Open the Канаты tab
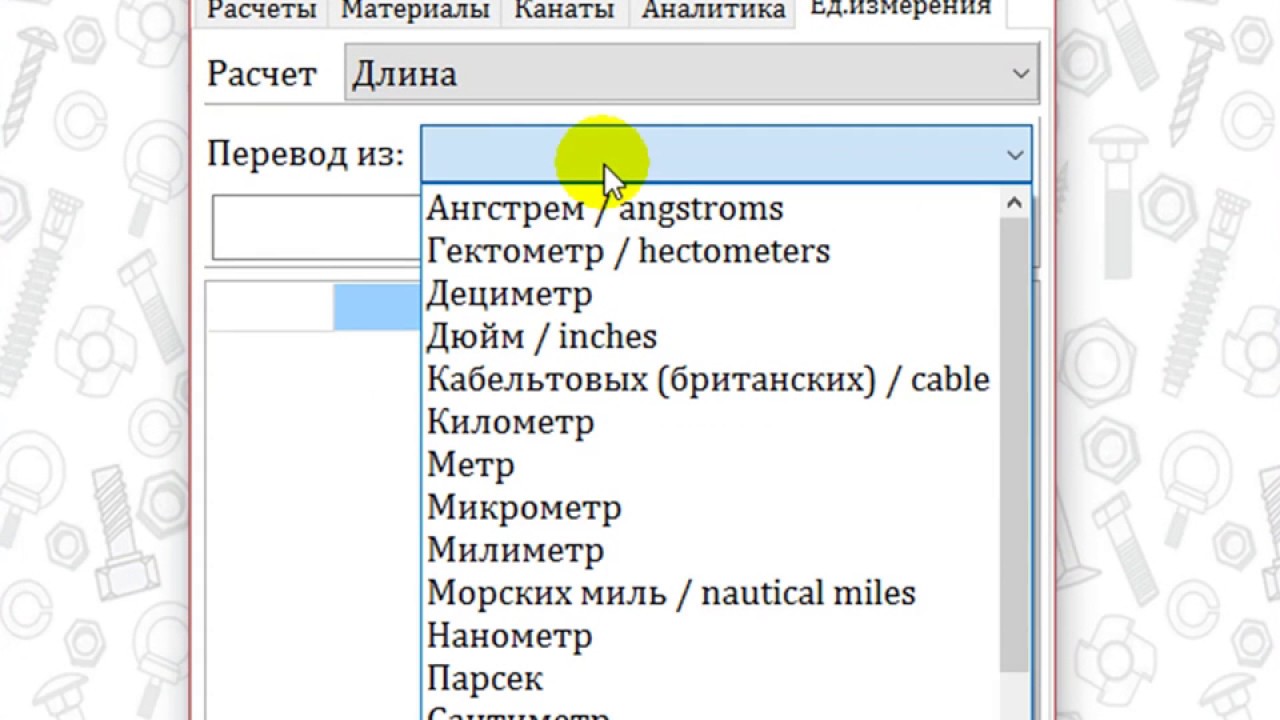Screen dimensions: 1280x720 [x=564, y=10]
